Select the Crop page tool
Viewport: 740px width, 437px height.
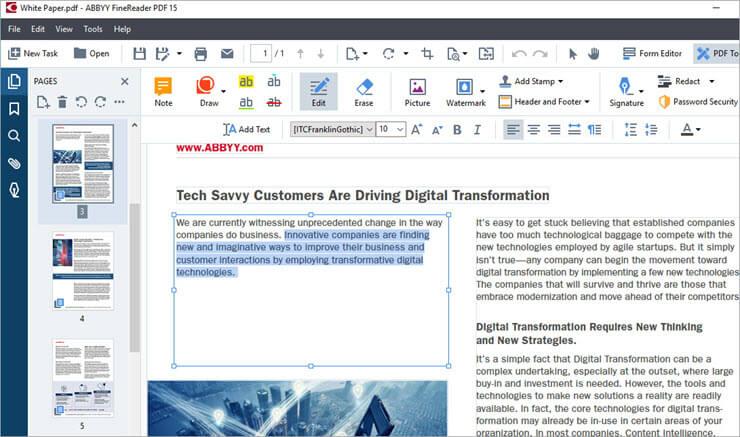427,54
